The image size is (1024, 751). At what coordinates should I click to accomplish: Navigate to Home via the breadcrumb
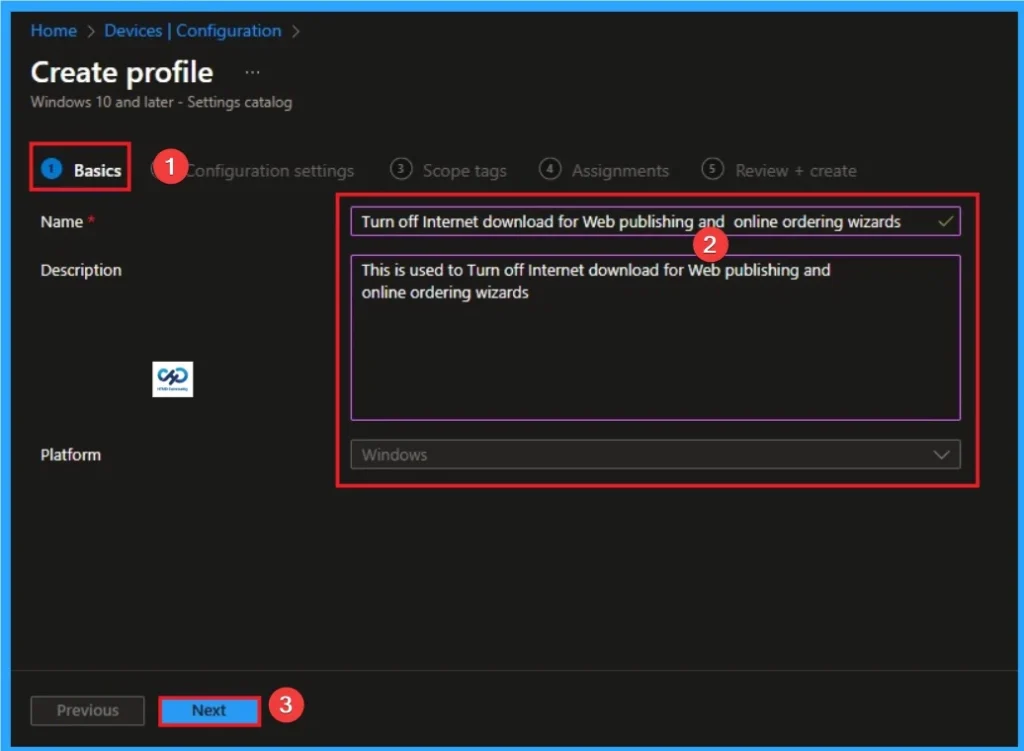53,31
